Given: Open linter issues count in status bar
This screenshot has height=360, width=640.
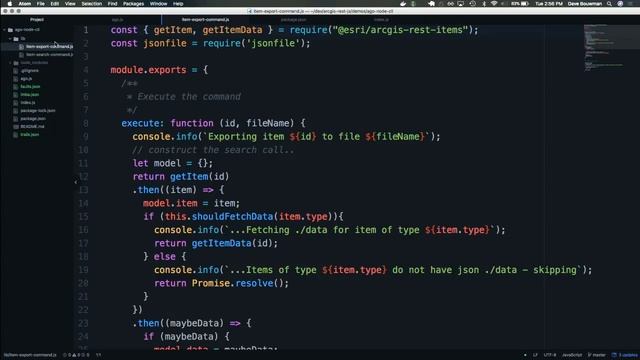Looking at the screenshot, I should coord(76,355).
